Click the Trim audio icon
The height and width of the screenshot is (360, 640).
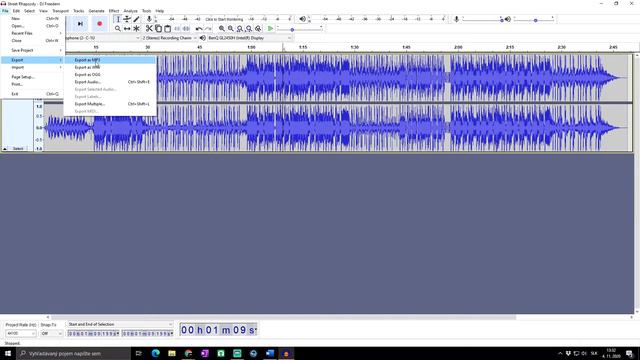(x=177, y=29)
